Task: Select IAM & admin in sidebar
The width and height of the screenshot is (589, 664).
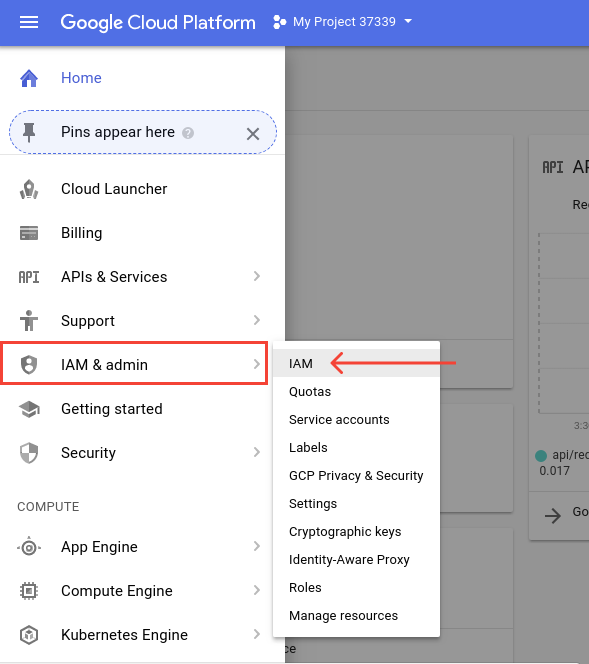Action: (134, 364)
